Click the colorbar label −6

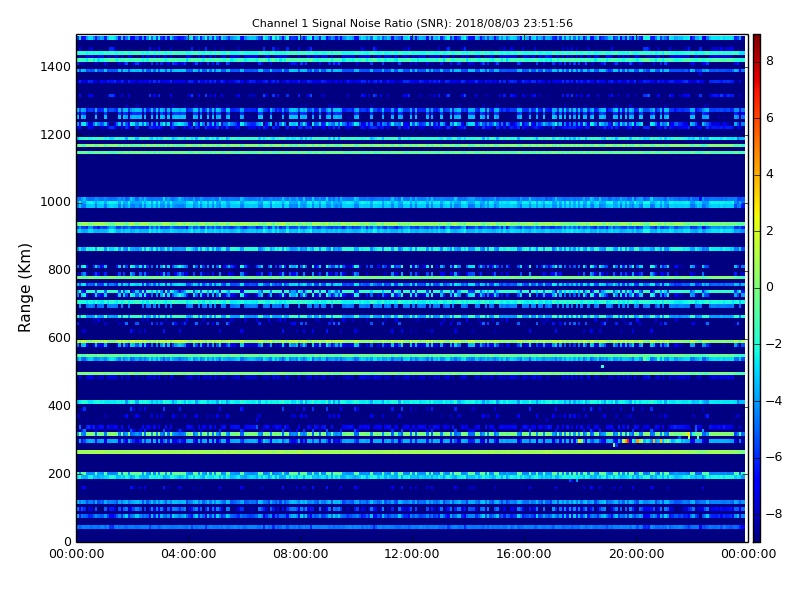click(x=774, y=457)
